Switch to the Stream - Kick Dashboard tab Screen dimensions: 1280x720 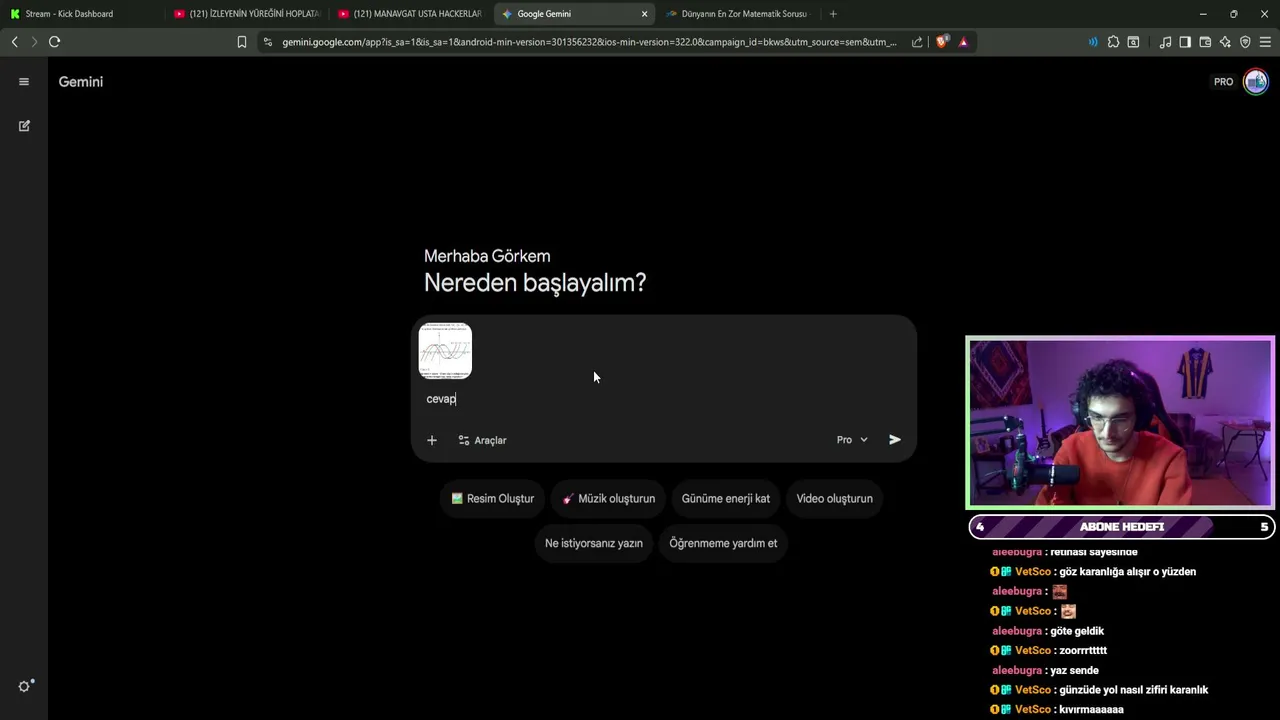pos(80,14)
